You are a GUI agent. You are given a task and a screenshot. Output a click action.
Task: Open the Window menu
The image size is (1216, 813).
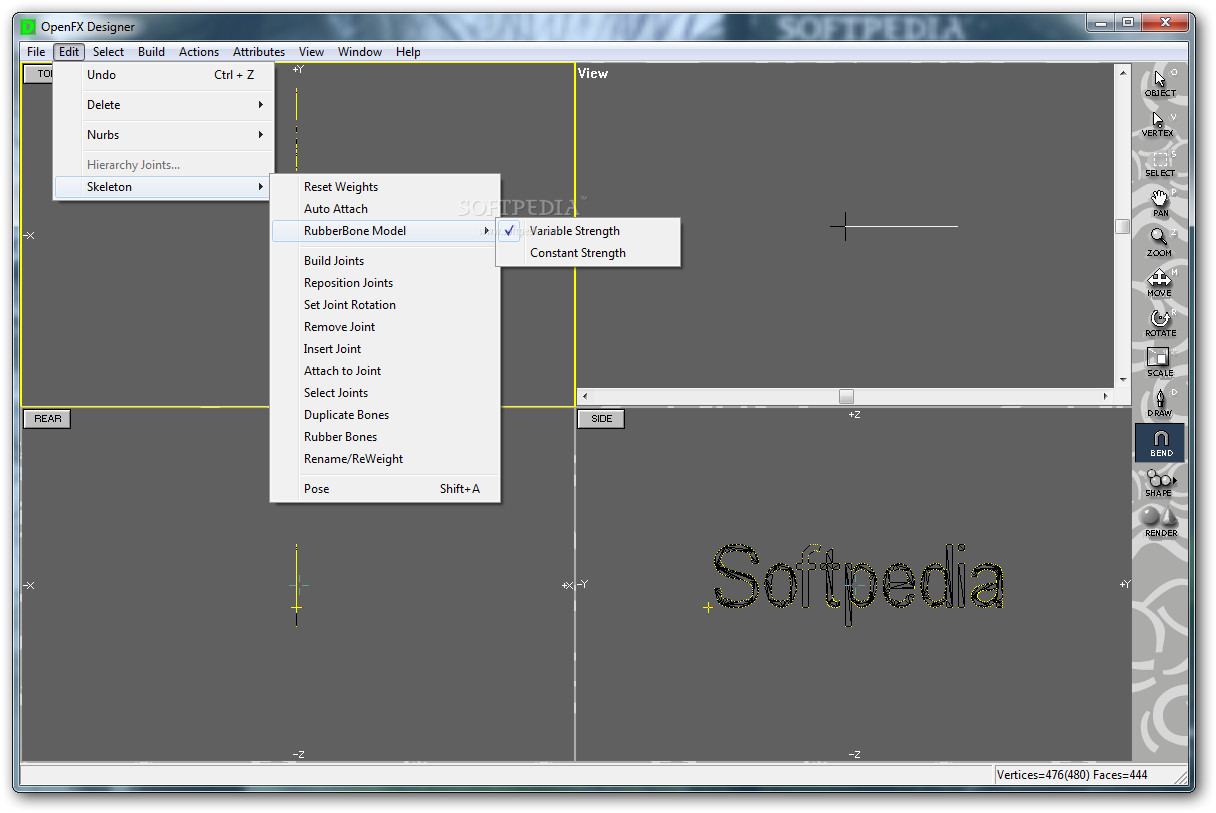click(x=360, y=52)
